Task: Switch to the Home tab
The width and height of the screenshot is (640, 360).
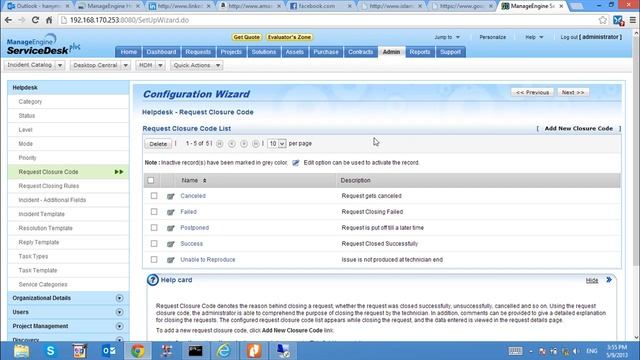Action: tap(129, 52)
